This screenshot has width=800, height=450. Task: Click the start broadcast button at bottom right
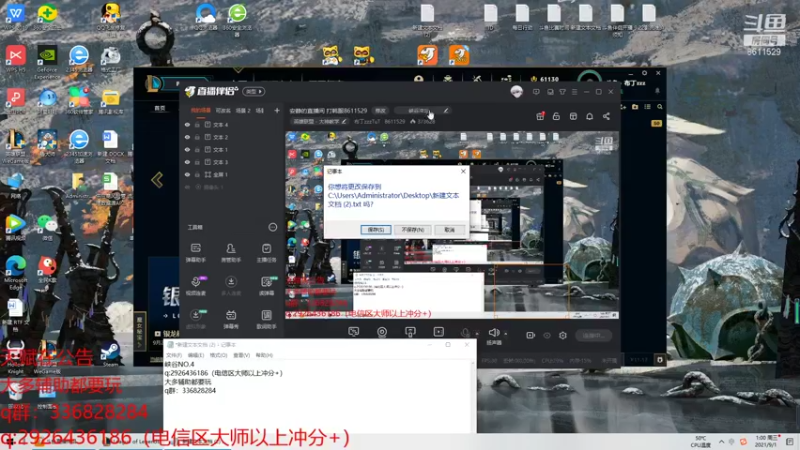tap(594, 335)
